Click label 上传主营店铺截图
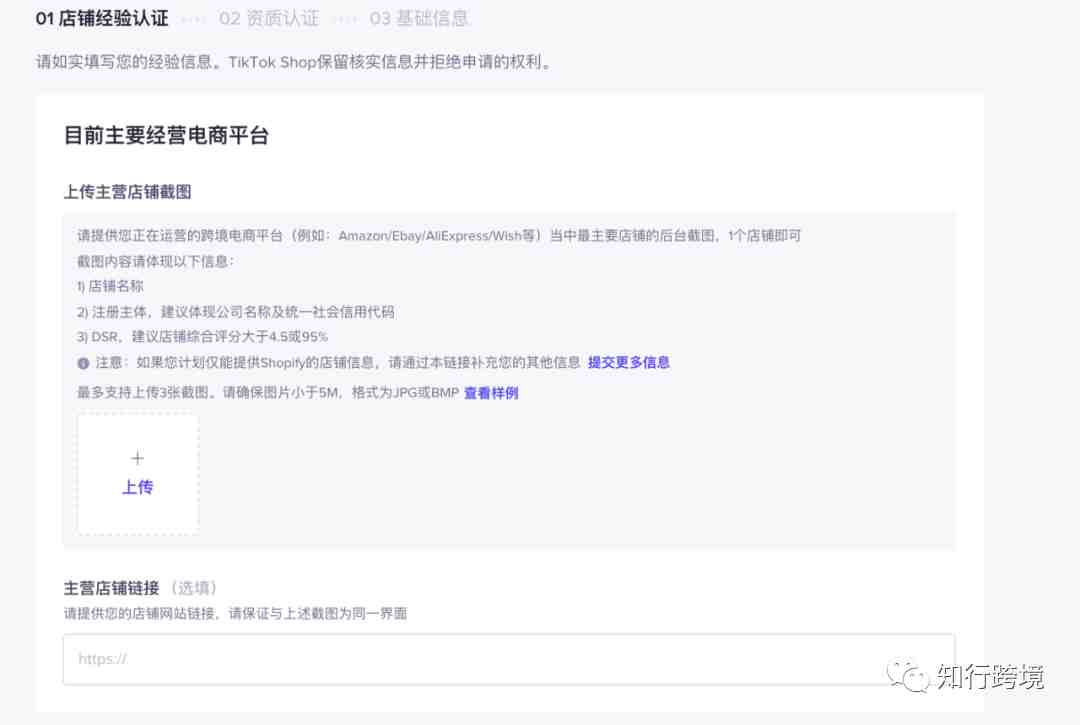Viewport: 1080px width, 725px height. [x=127, y=192]
